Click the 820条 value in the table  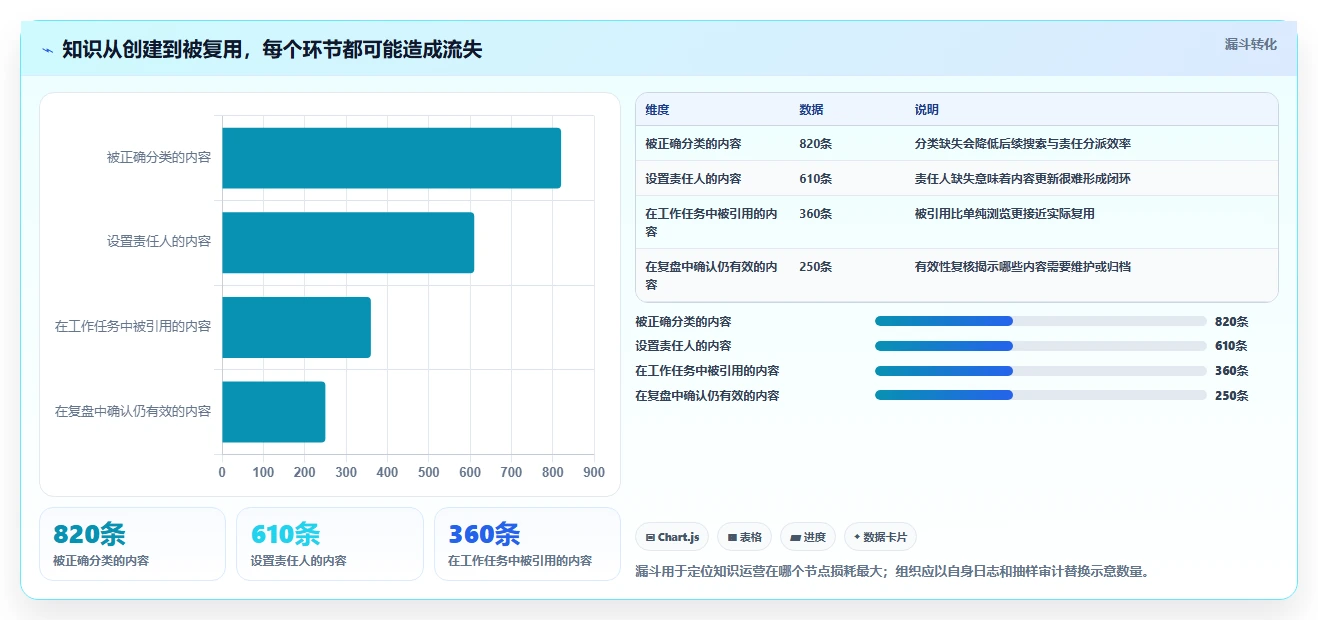(815, 144)
